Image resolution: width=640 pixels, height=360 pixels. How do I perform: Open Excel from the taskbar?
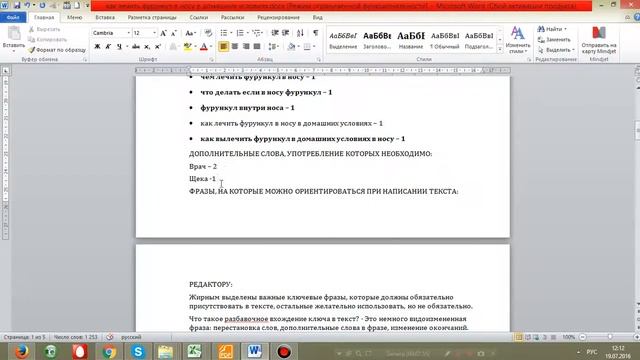click(x=195, y=351)
